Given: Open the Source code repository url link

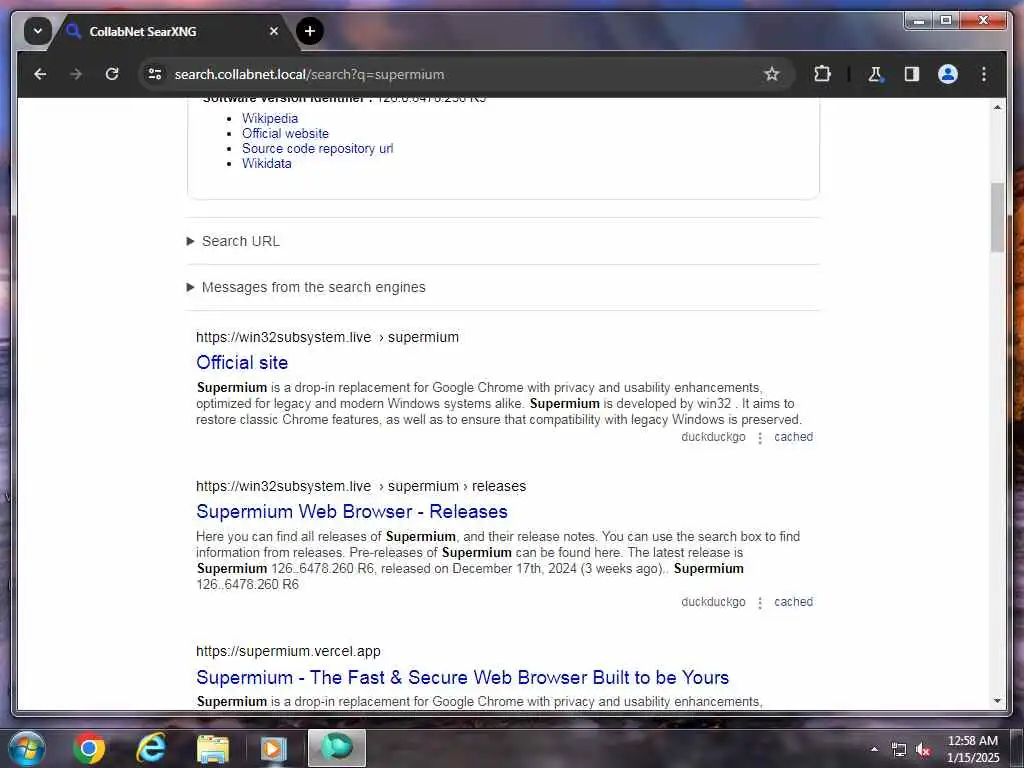Looking at the screenshot, I should [x=317, y=148].
